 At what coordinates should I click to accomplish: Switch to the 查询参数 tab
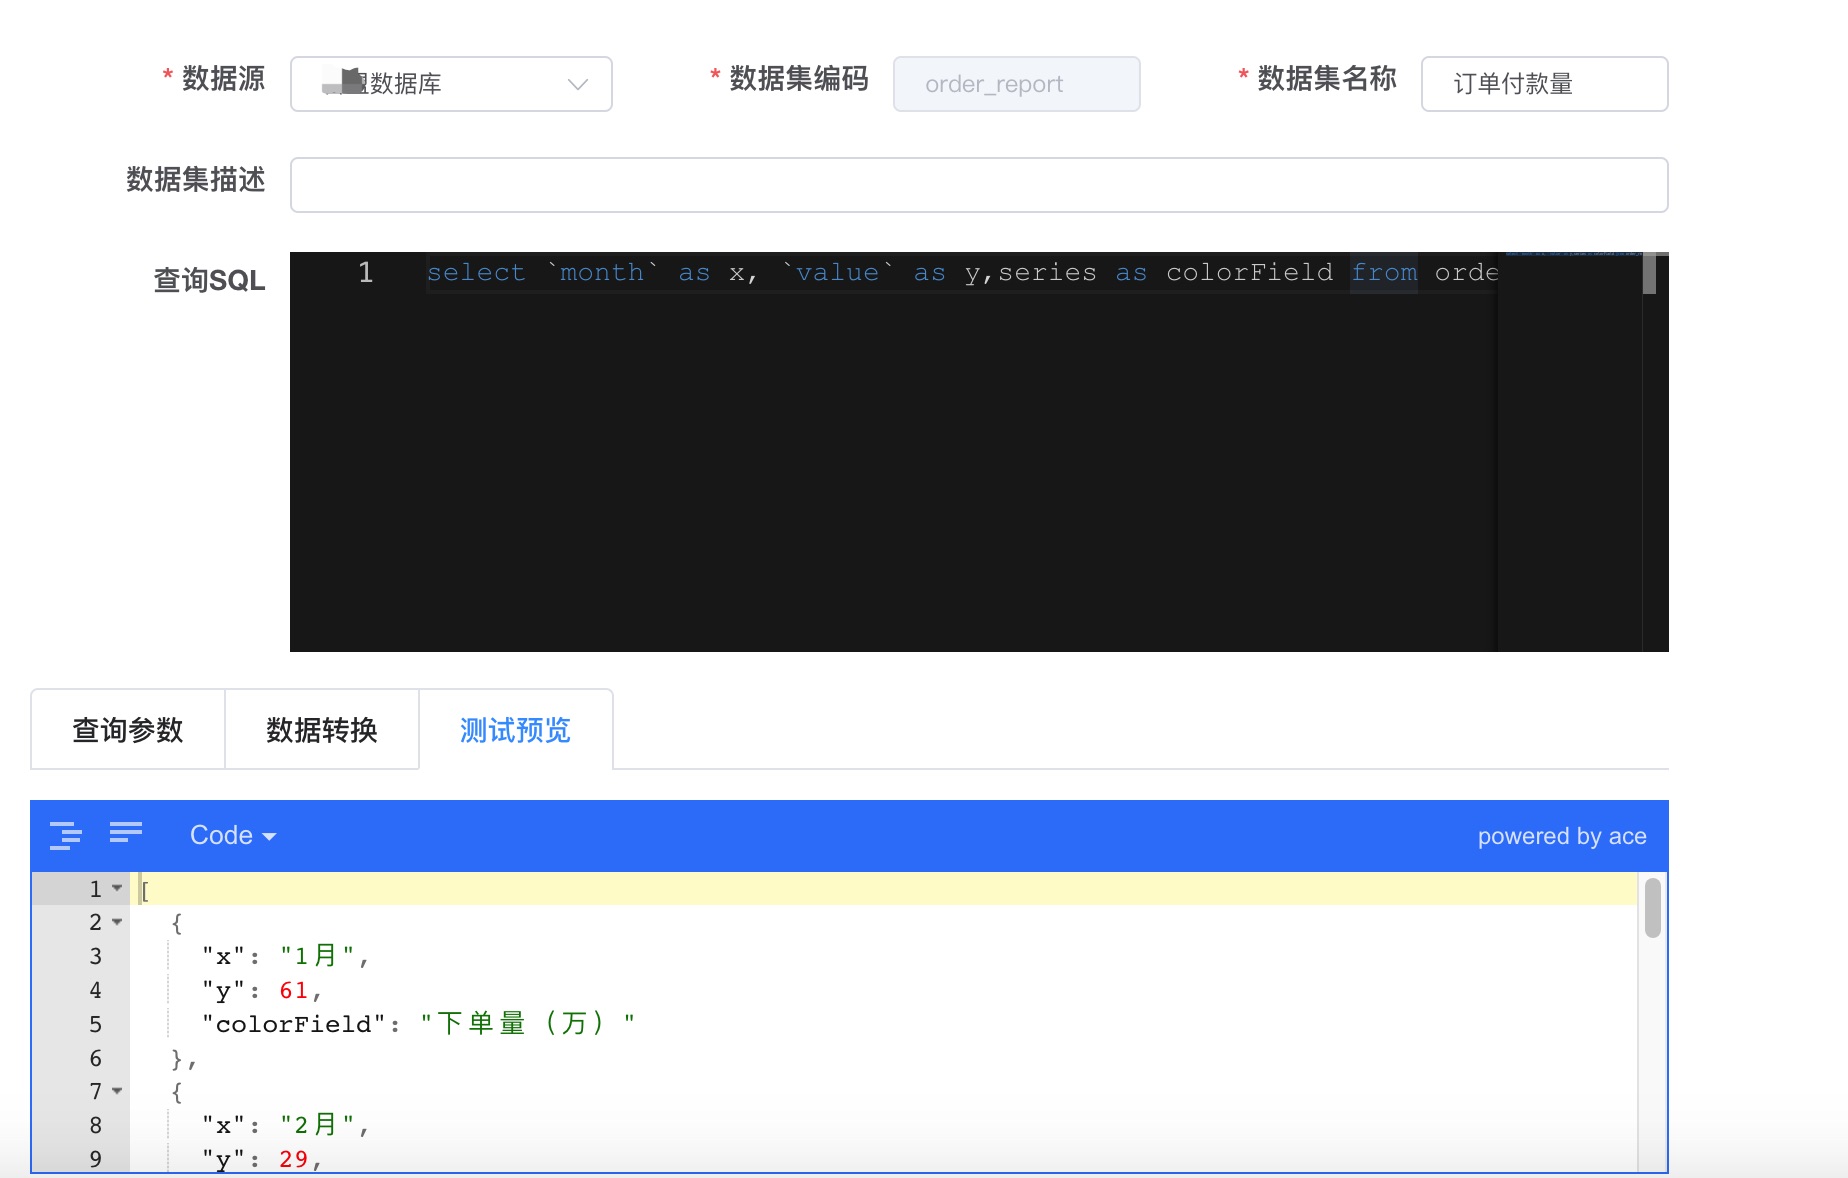(128, 730)
